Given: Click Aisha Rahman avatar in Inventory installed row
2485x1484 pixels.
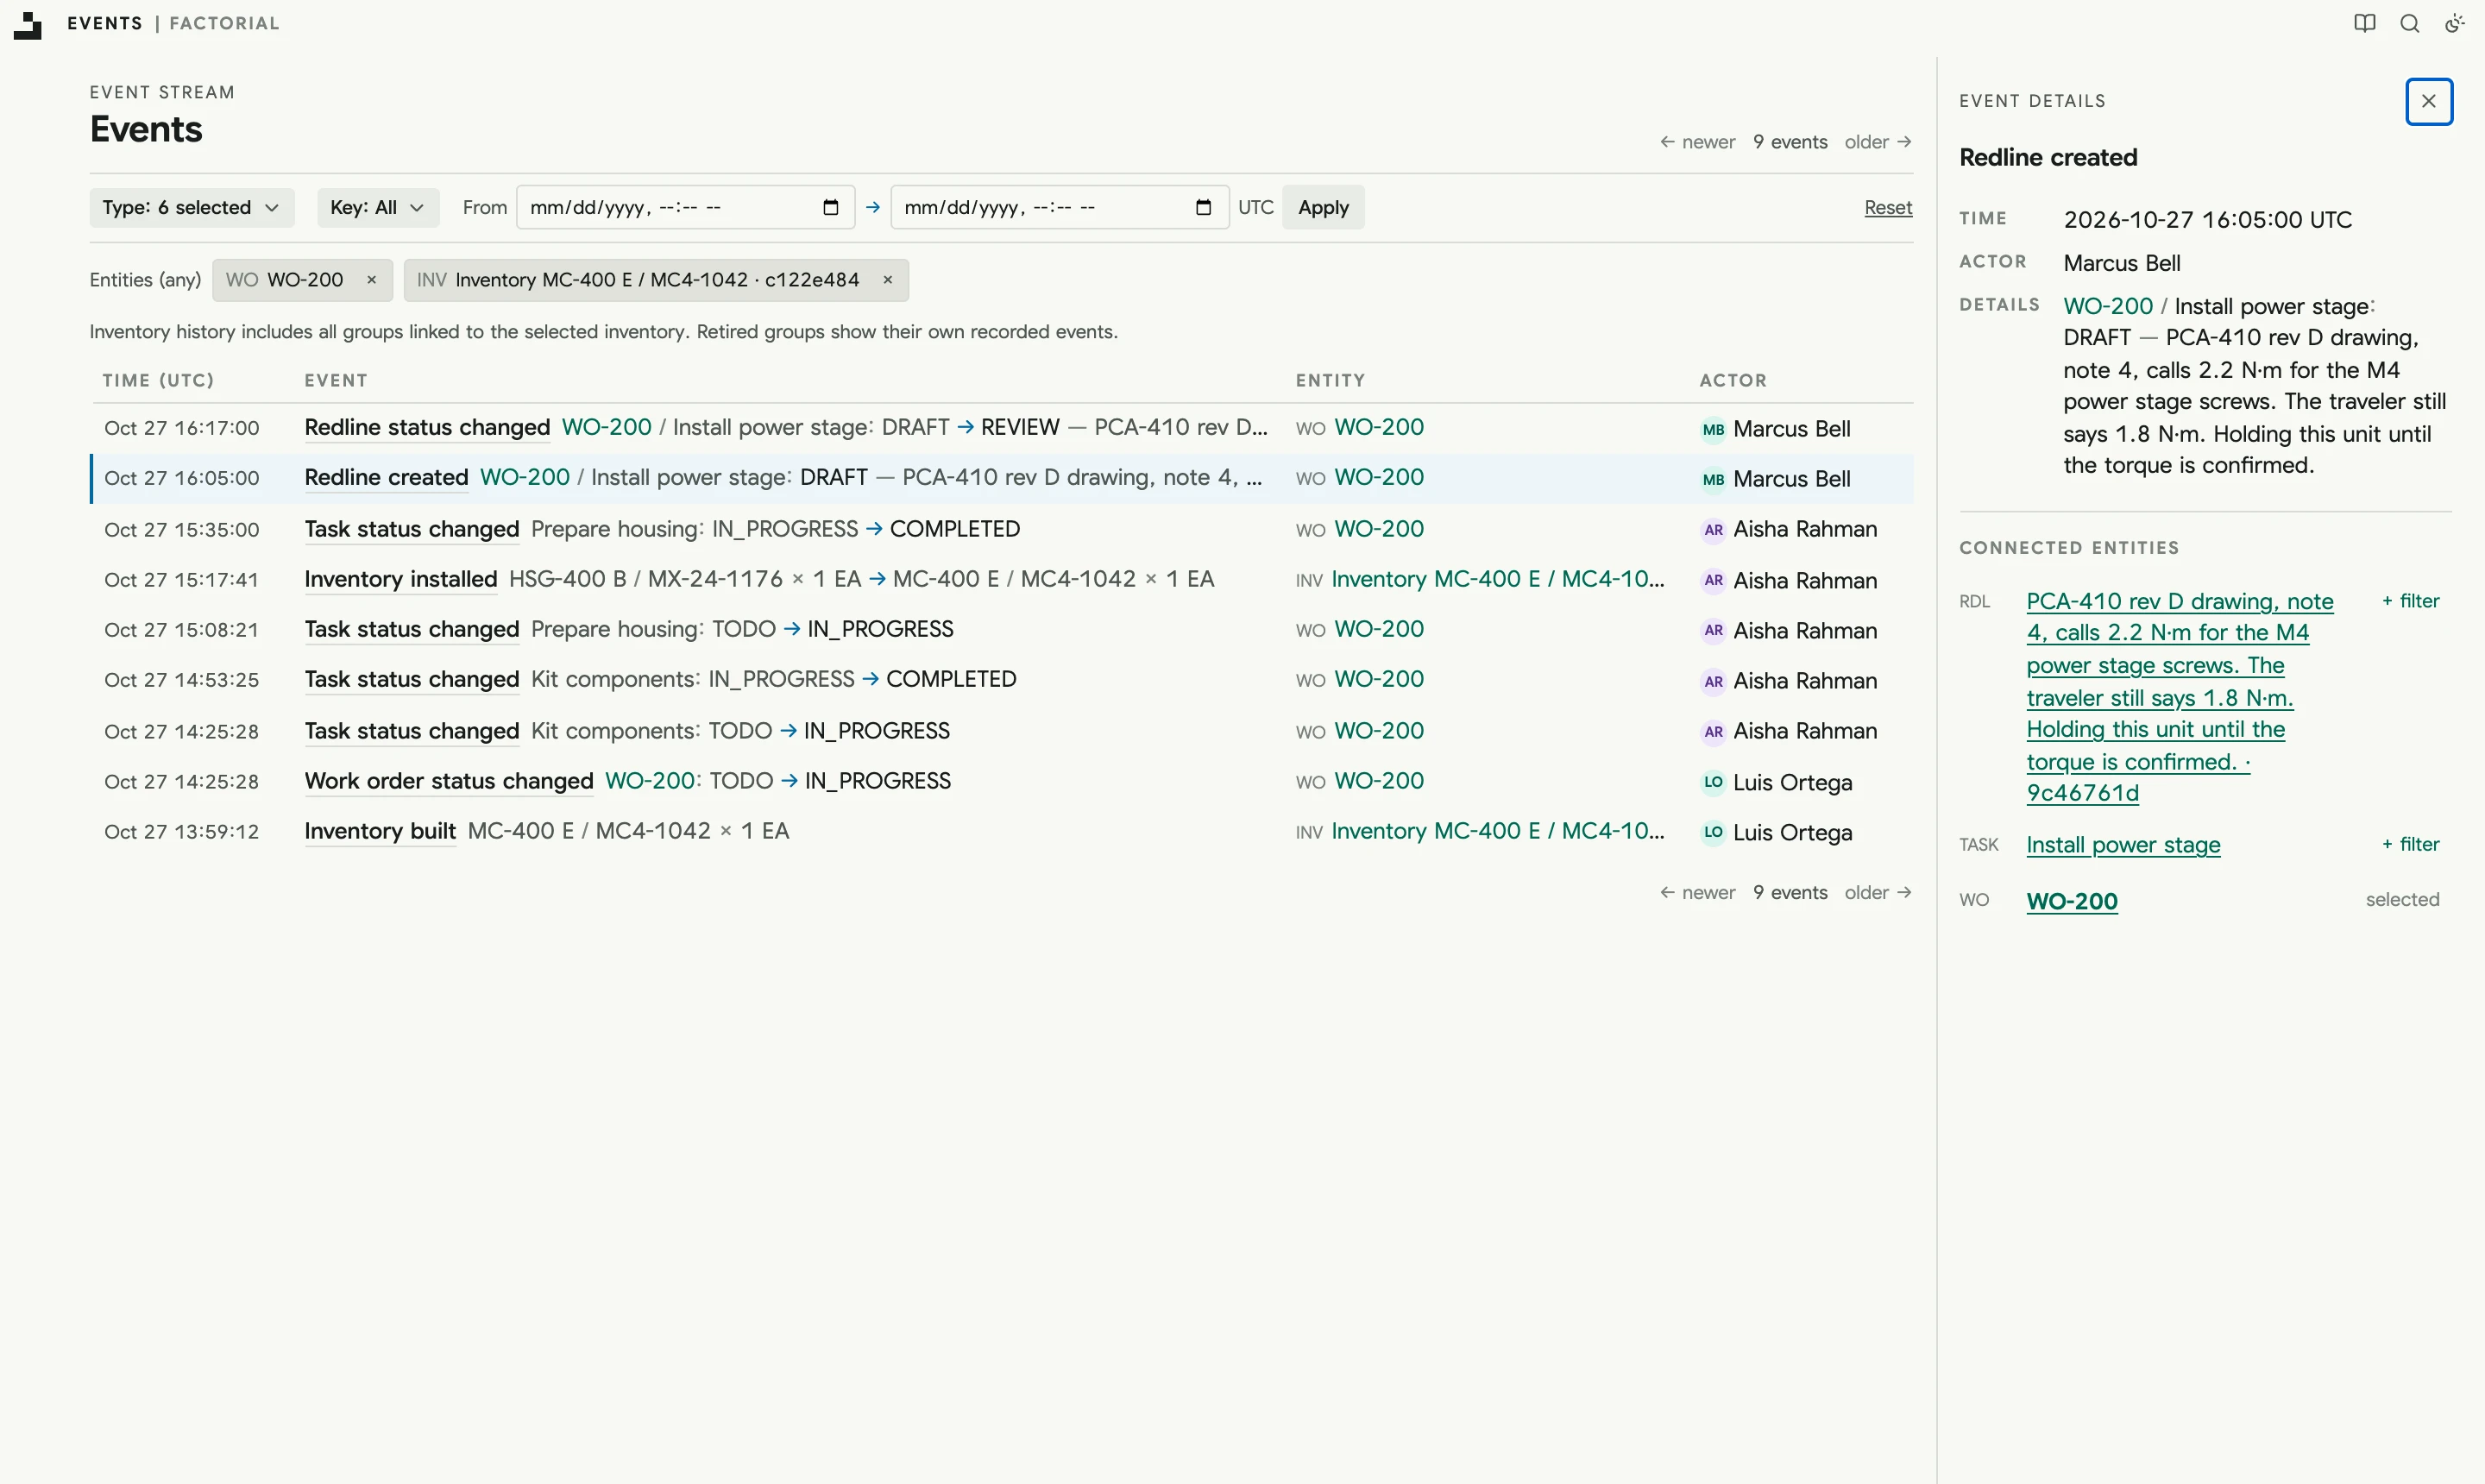Looking at the screenshot, I should [x=1713, y=580].
